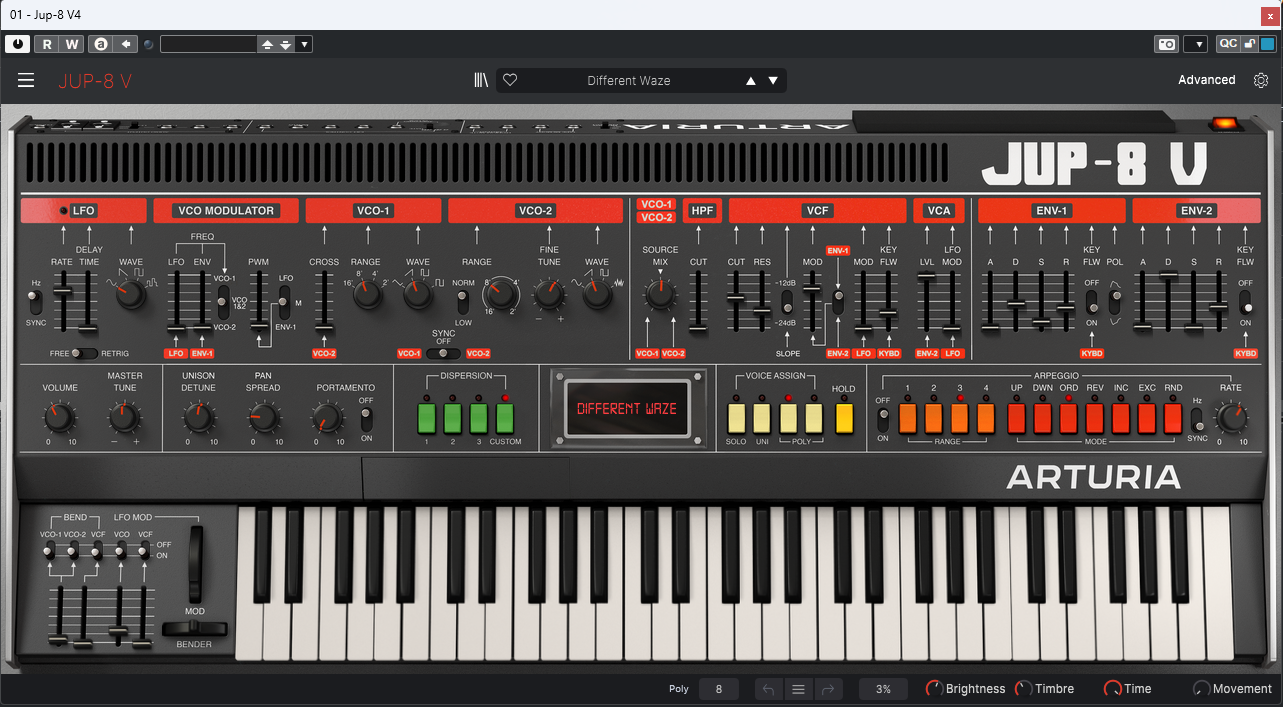
Task: Step the host preset up/down arrows
Action: click(276, 44)
